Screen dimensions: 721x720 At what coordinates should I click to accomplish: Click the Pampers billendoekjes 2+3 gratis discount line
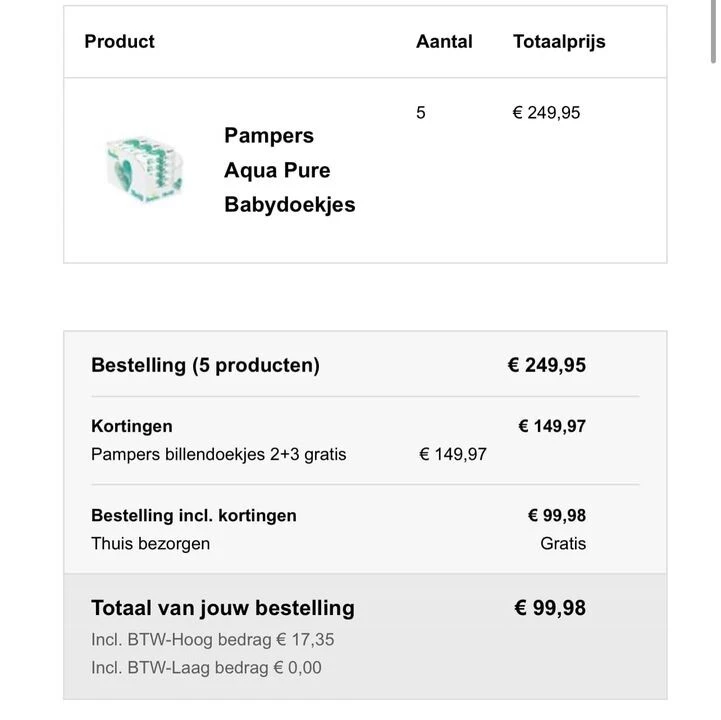[x=219, y=454]
